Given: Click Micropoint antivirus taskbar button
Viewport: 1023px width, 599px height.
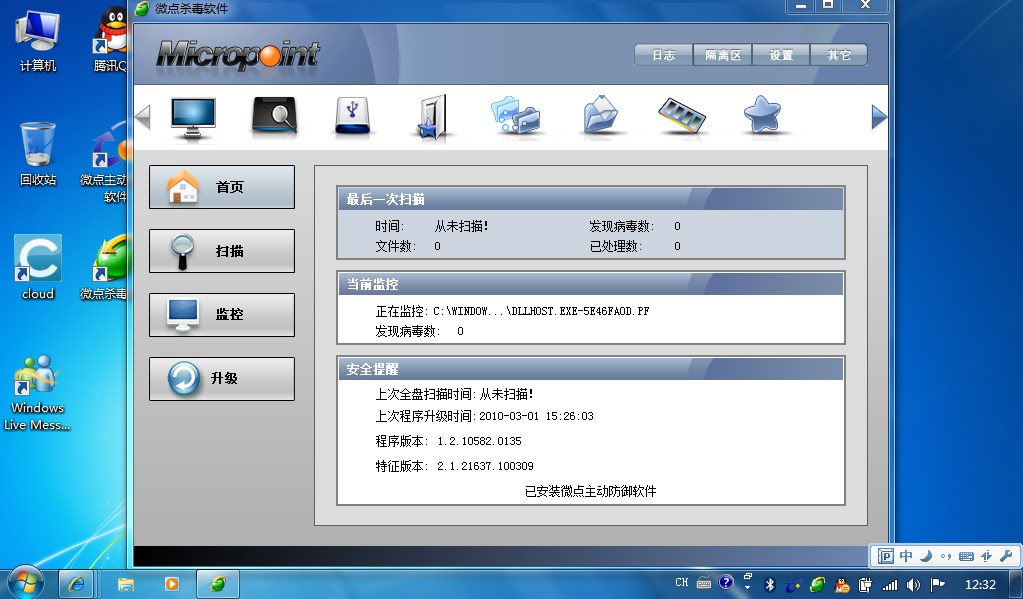Looking at the screenshot, I should tap(218, 583).
